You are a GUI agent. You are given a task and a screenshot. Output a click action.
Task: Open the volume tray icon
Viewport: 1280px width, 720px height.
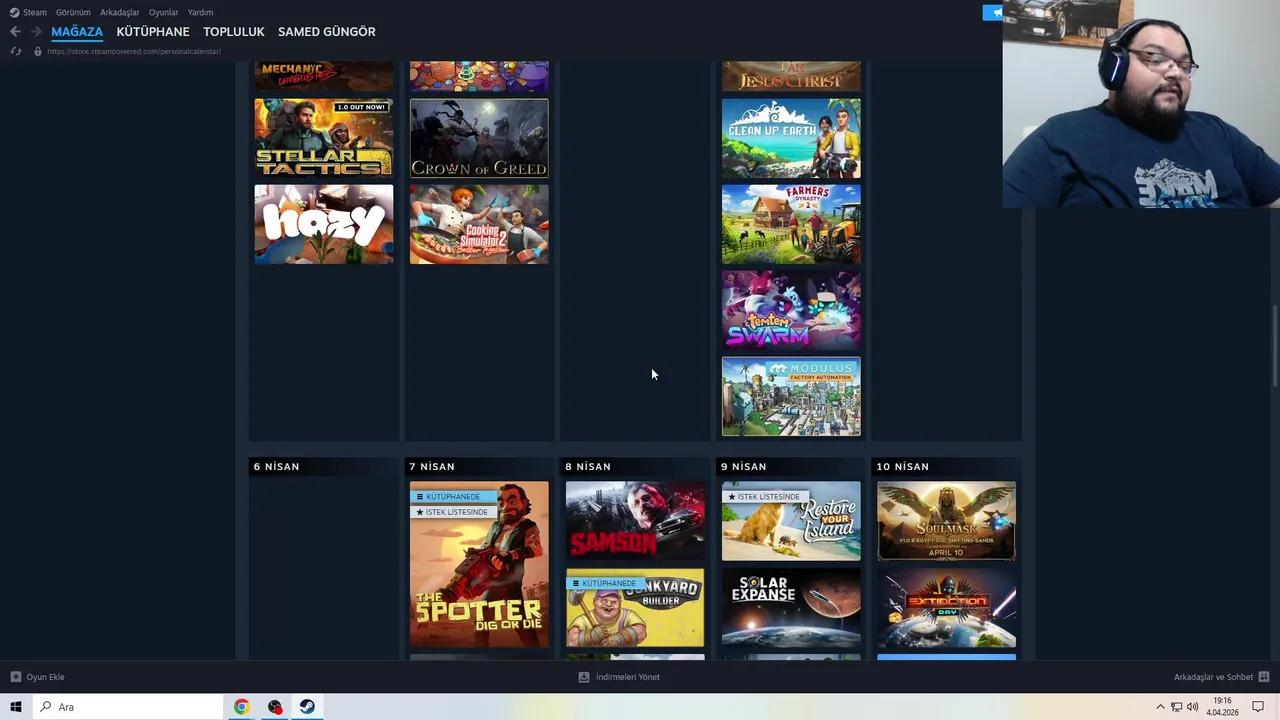point(1192,707)
